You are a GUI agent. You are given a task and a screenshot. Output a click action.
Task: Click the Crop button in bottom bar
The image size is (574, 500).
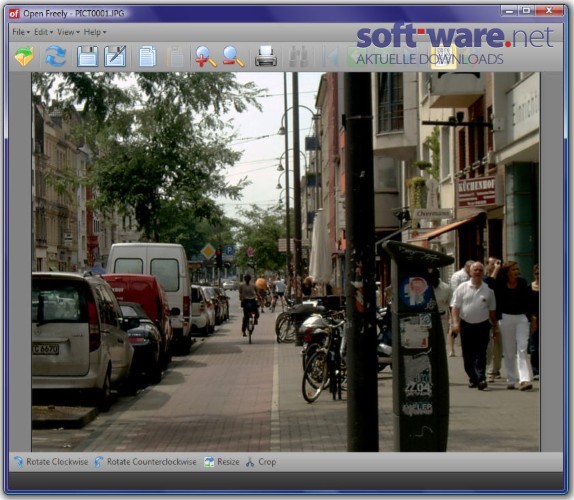[x=261, y=462]
